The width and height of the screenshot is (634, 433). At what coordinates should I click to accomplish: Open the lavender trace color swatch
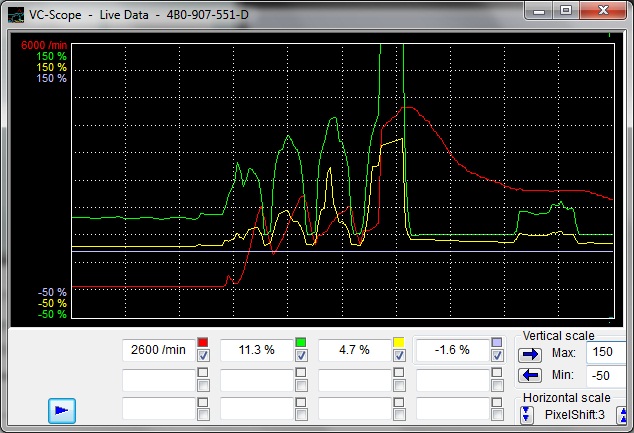click(x=497, y=343)
